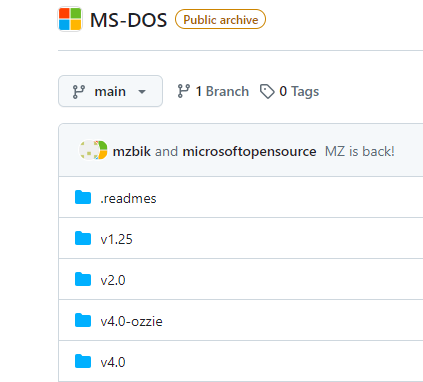The image size is (423, 382).
Task: Click the commit authors' avatar stack
Action: coord(93,150)
